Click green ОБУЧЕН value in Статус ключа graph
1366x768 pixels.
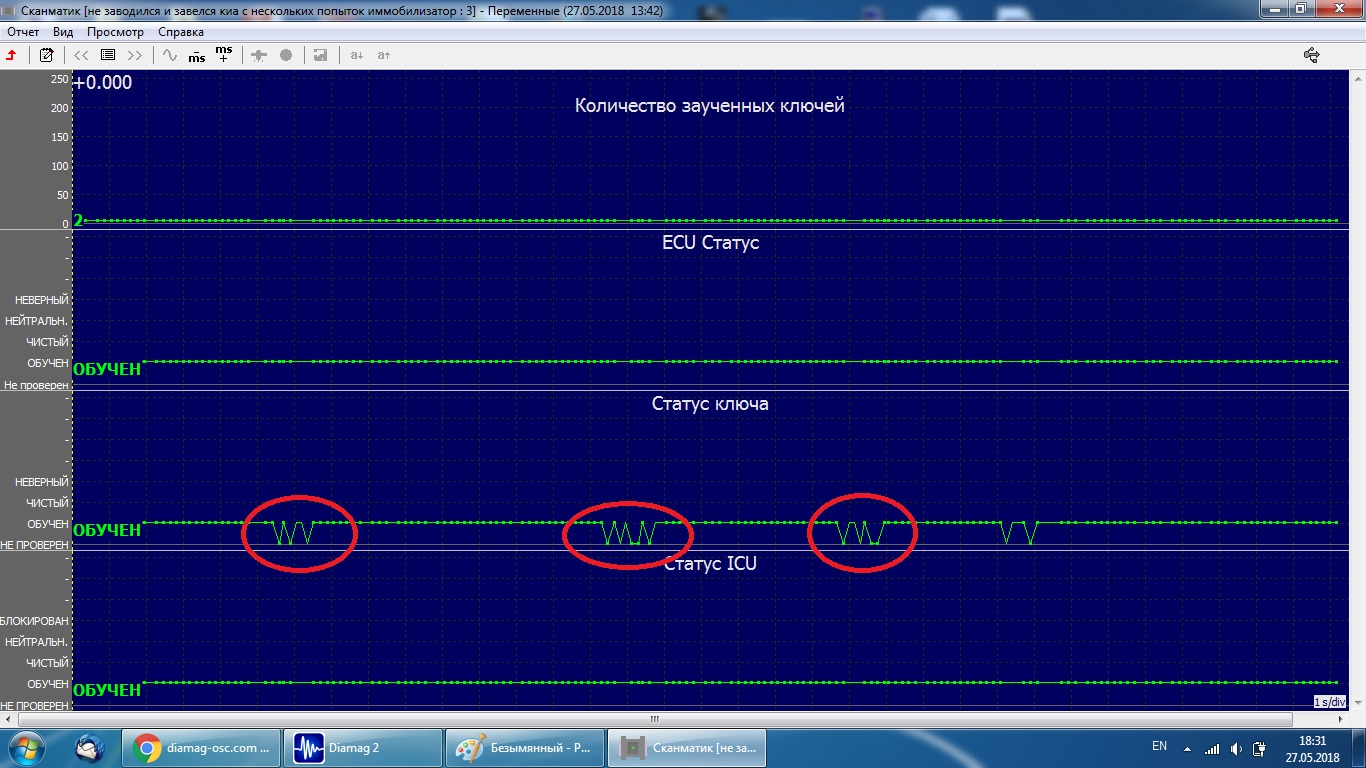pyautogui.click(x=107, y=530)
